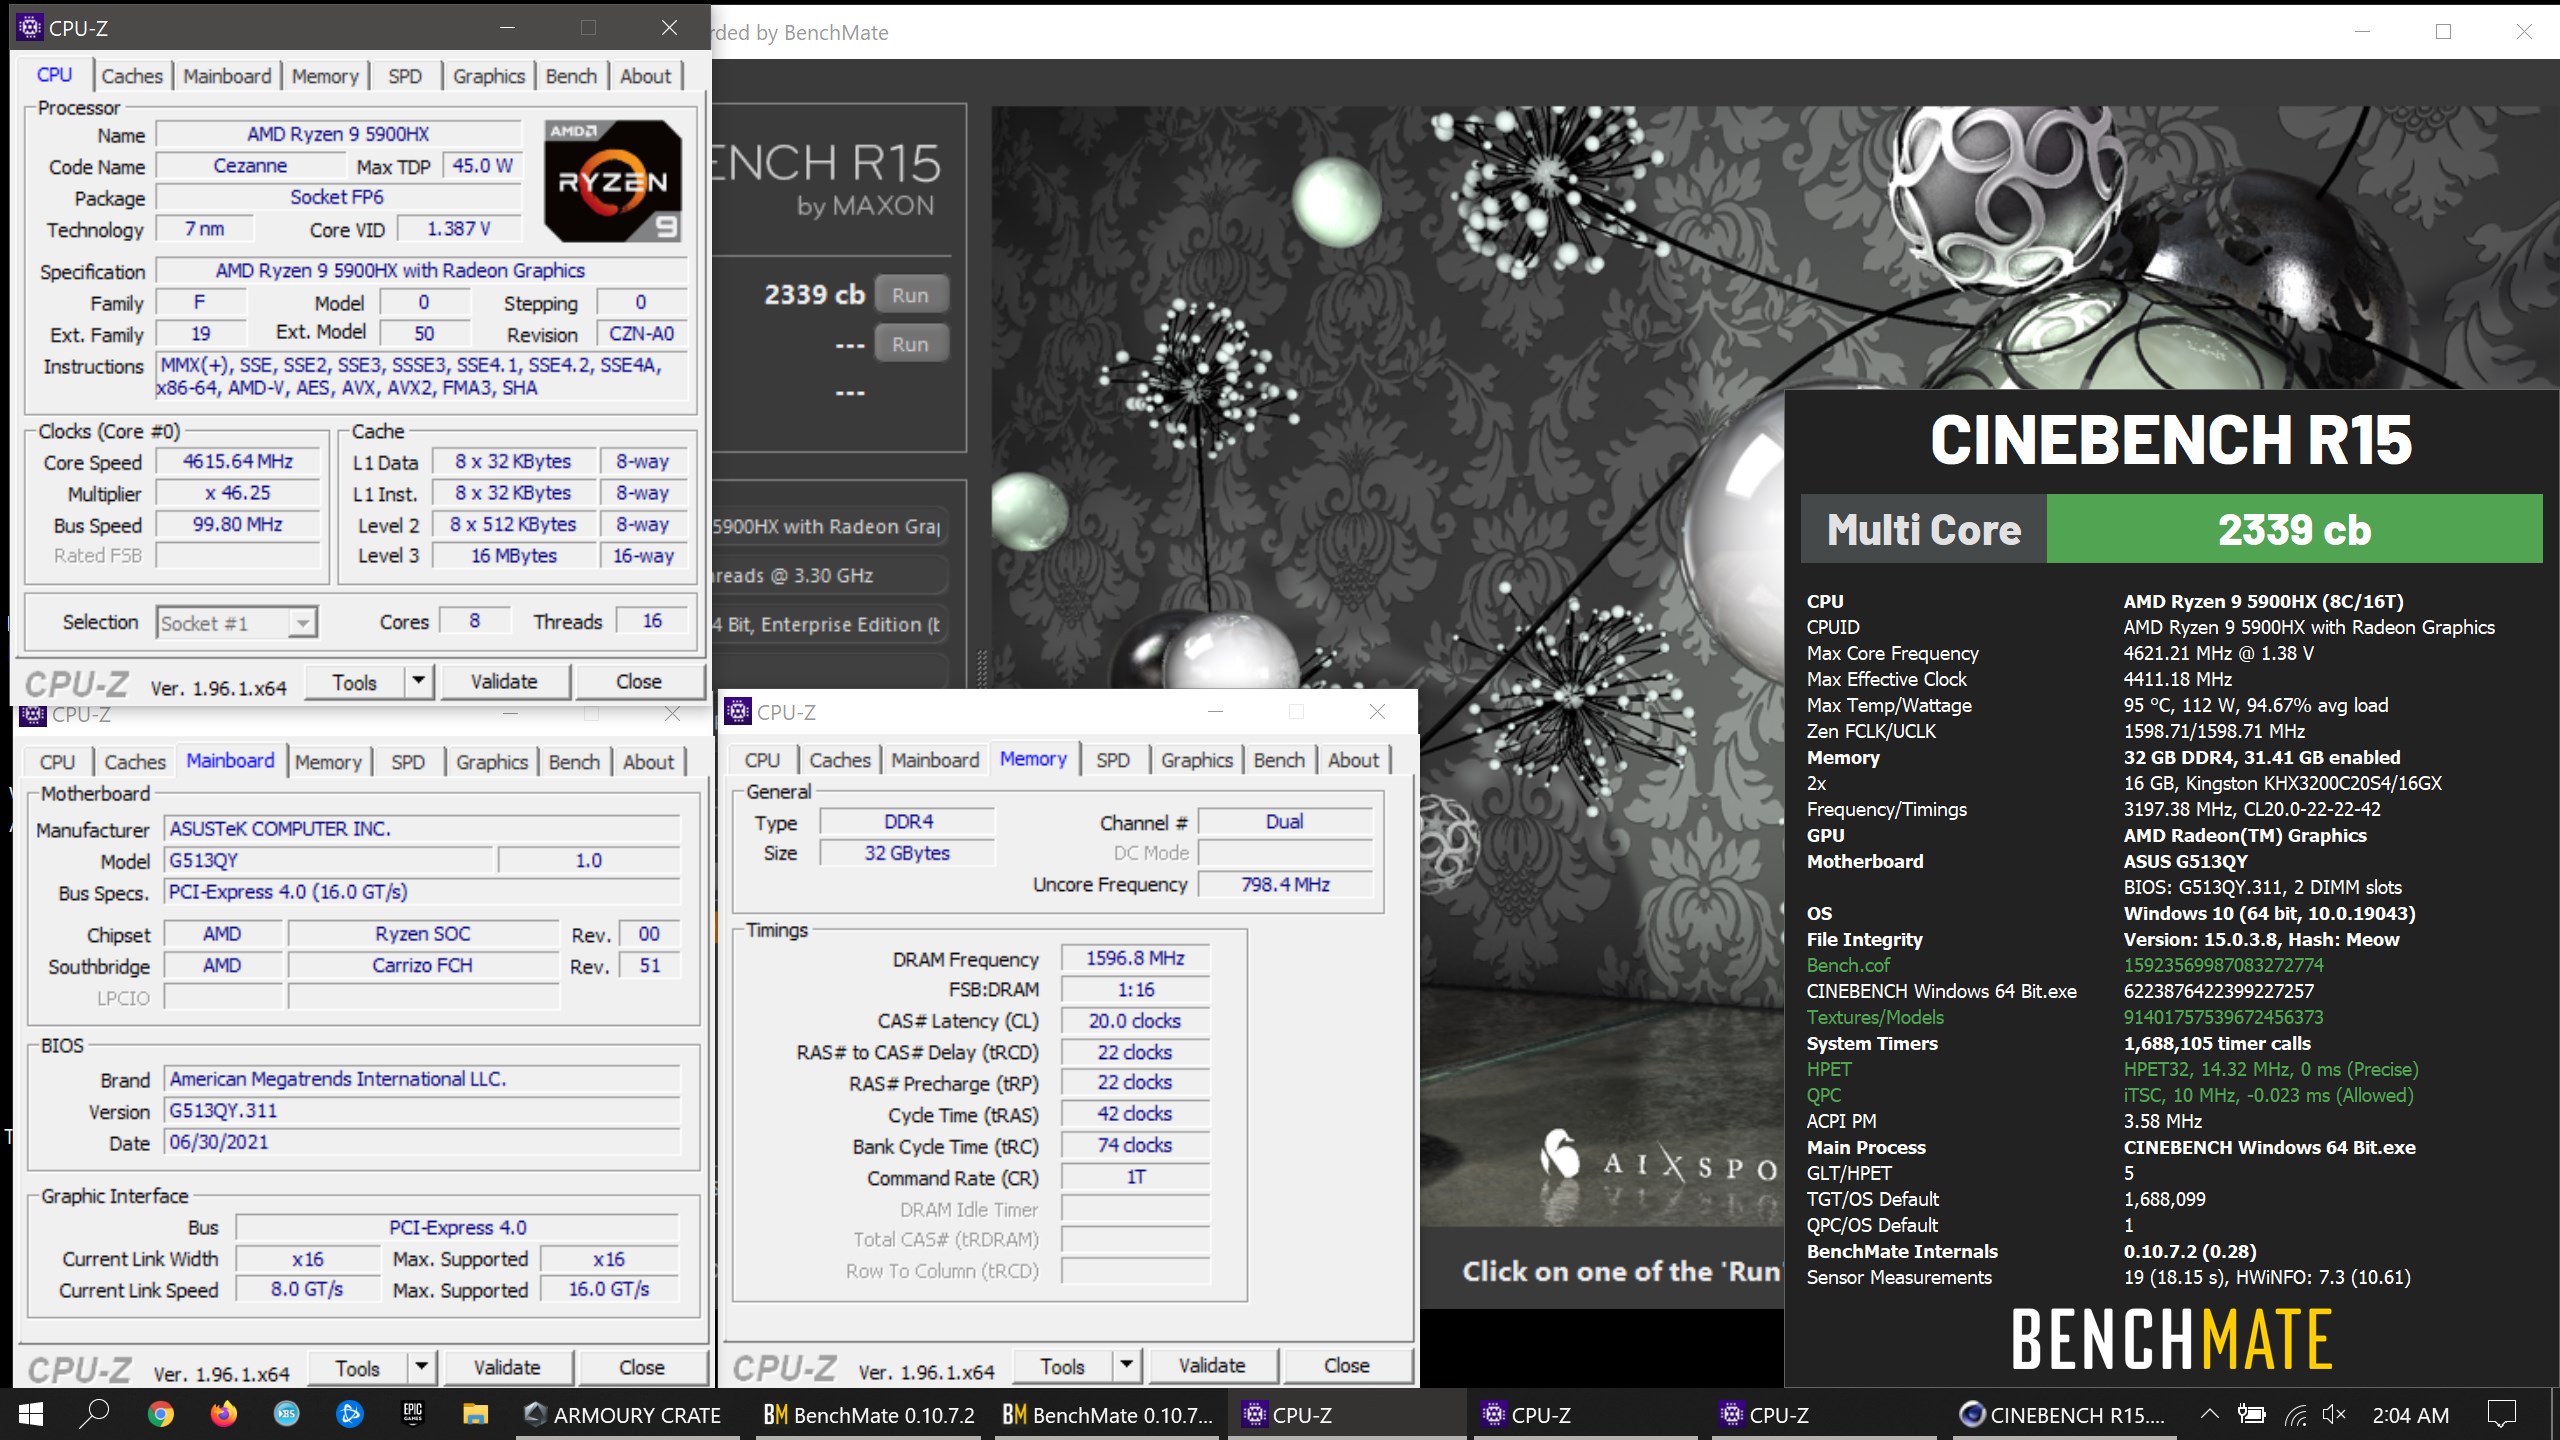Click Validate in Mainboard CPU-Z window
Image resolution: width=2560 pixels, height=1440 pixels.
coord(507,1367)
